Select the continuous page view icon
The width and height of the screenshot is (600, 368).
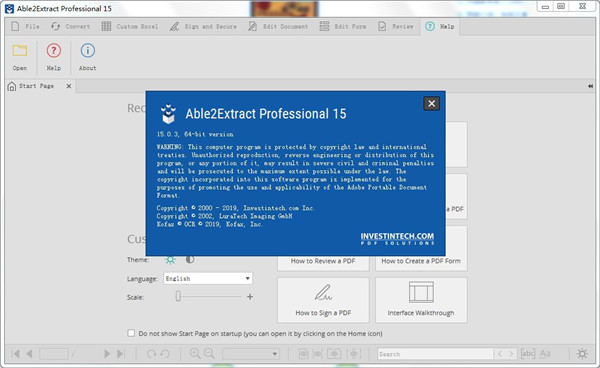pyautogui.click(x=318, y=354)
